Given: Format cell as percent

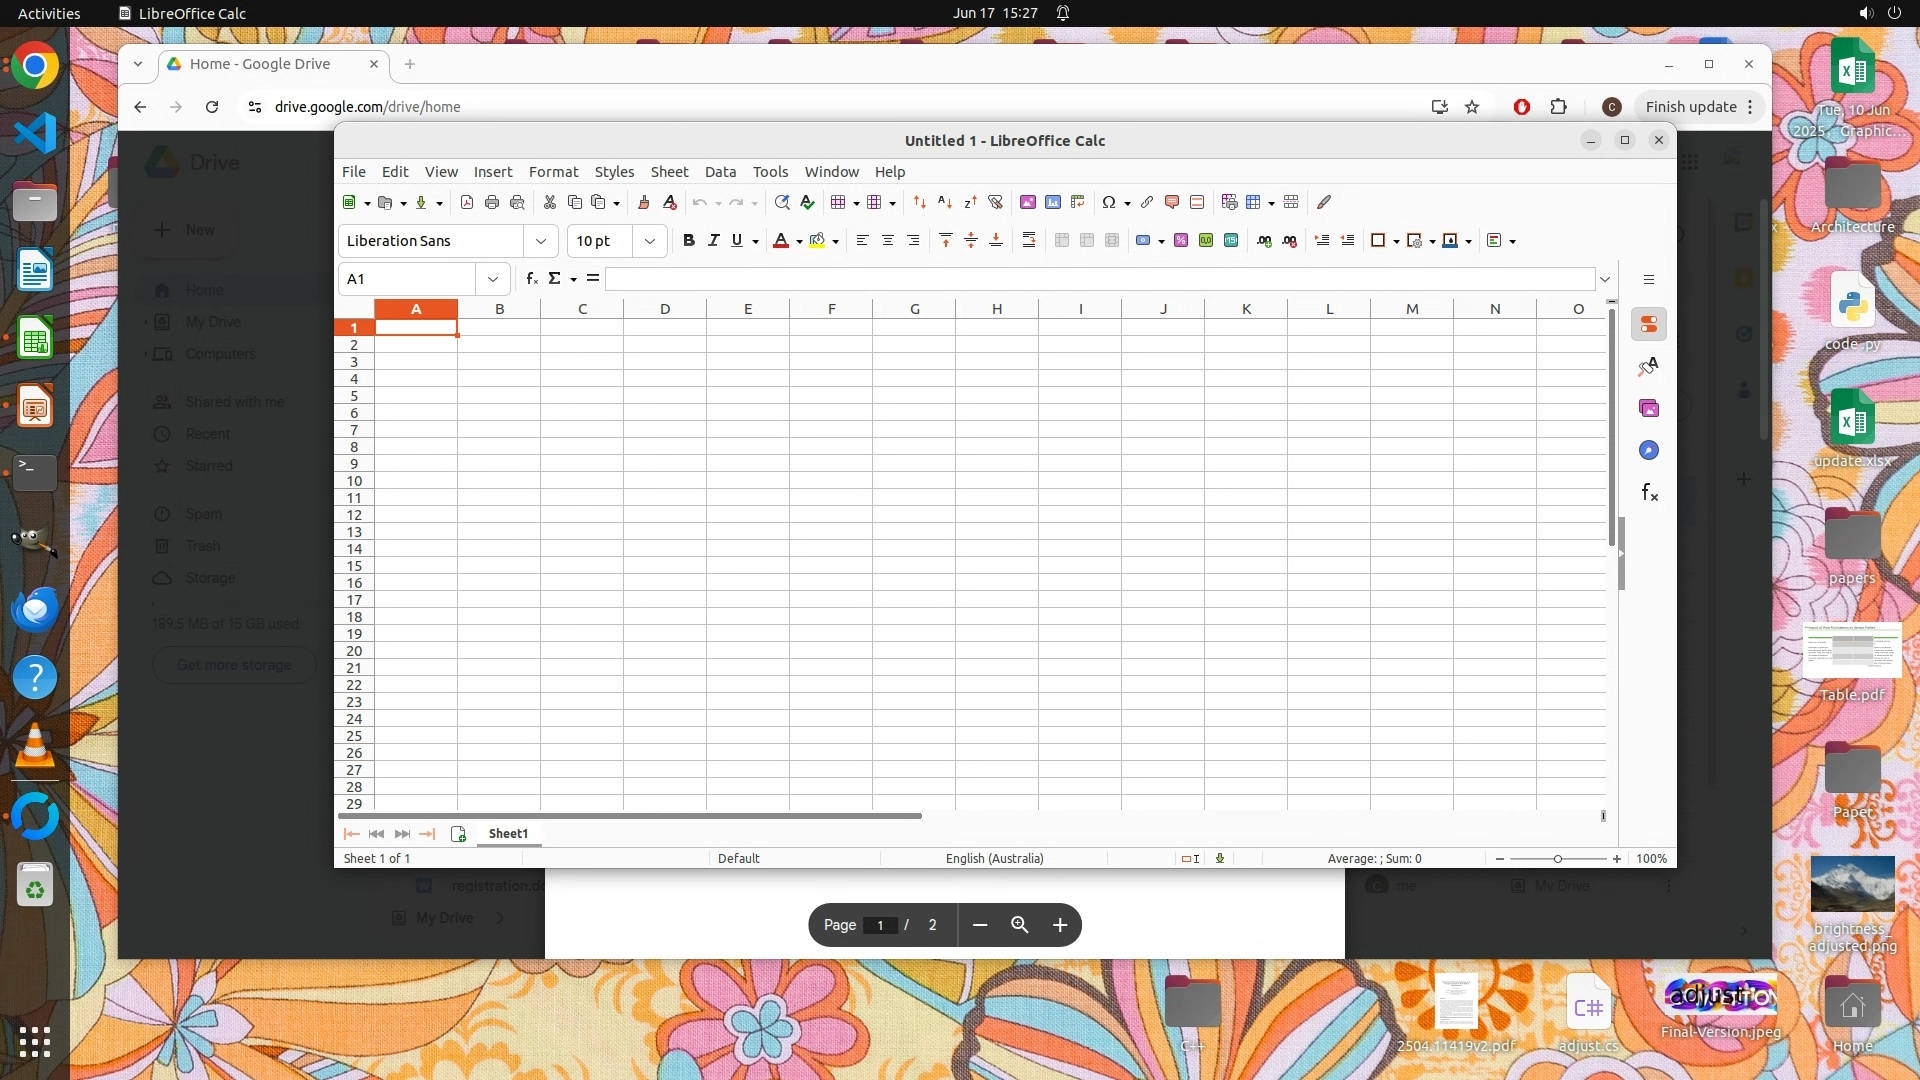Looking at the screenshot, I should 1181,241.
